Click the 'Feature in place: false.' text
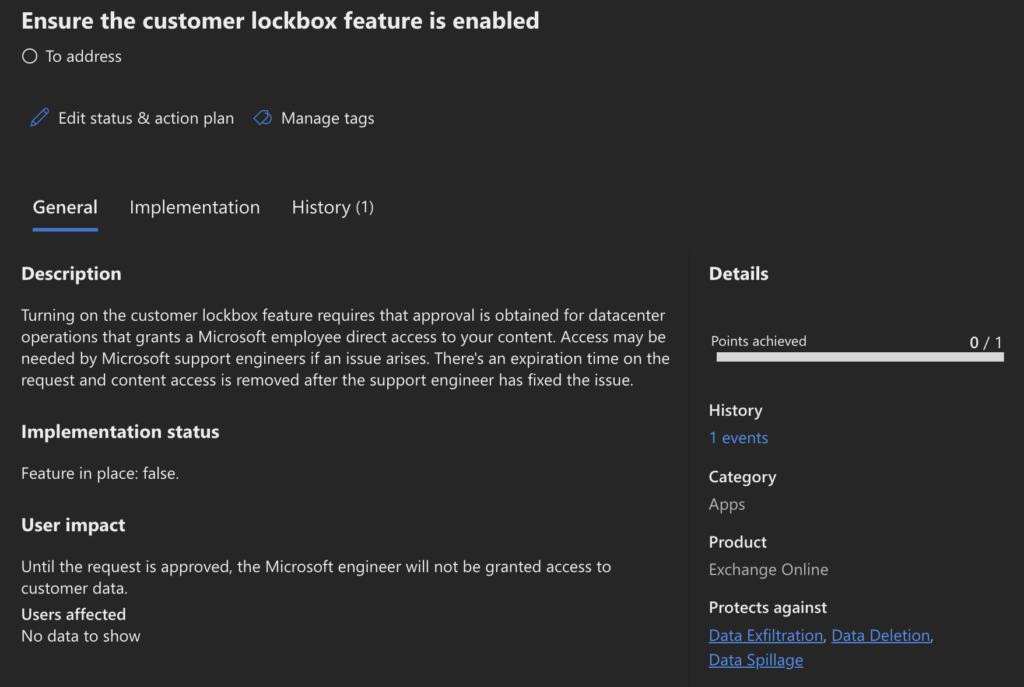Viewport: 1024px width, 687px height. [100, 473]
